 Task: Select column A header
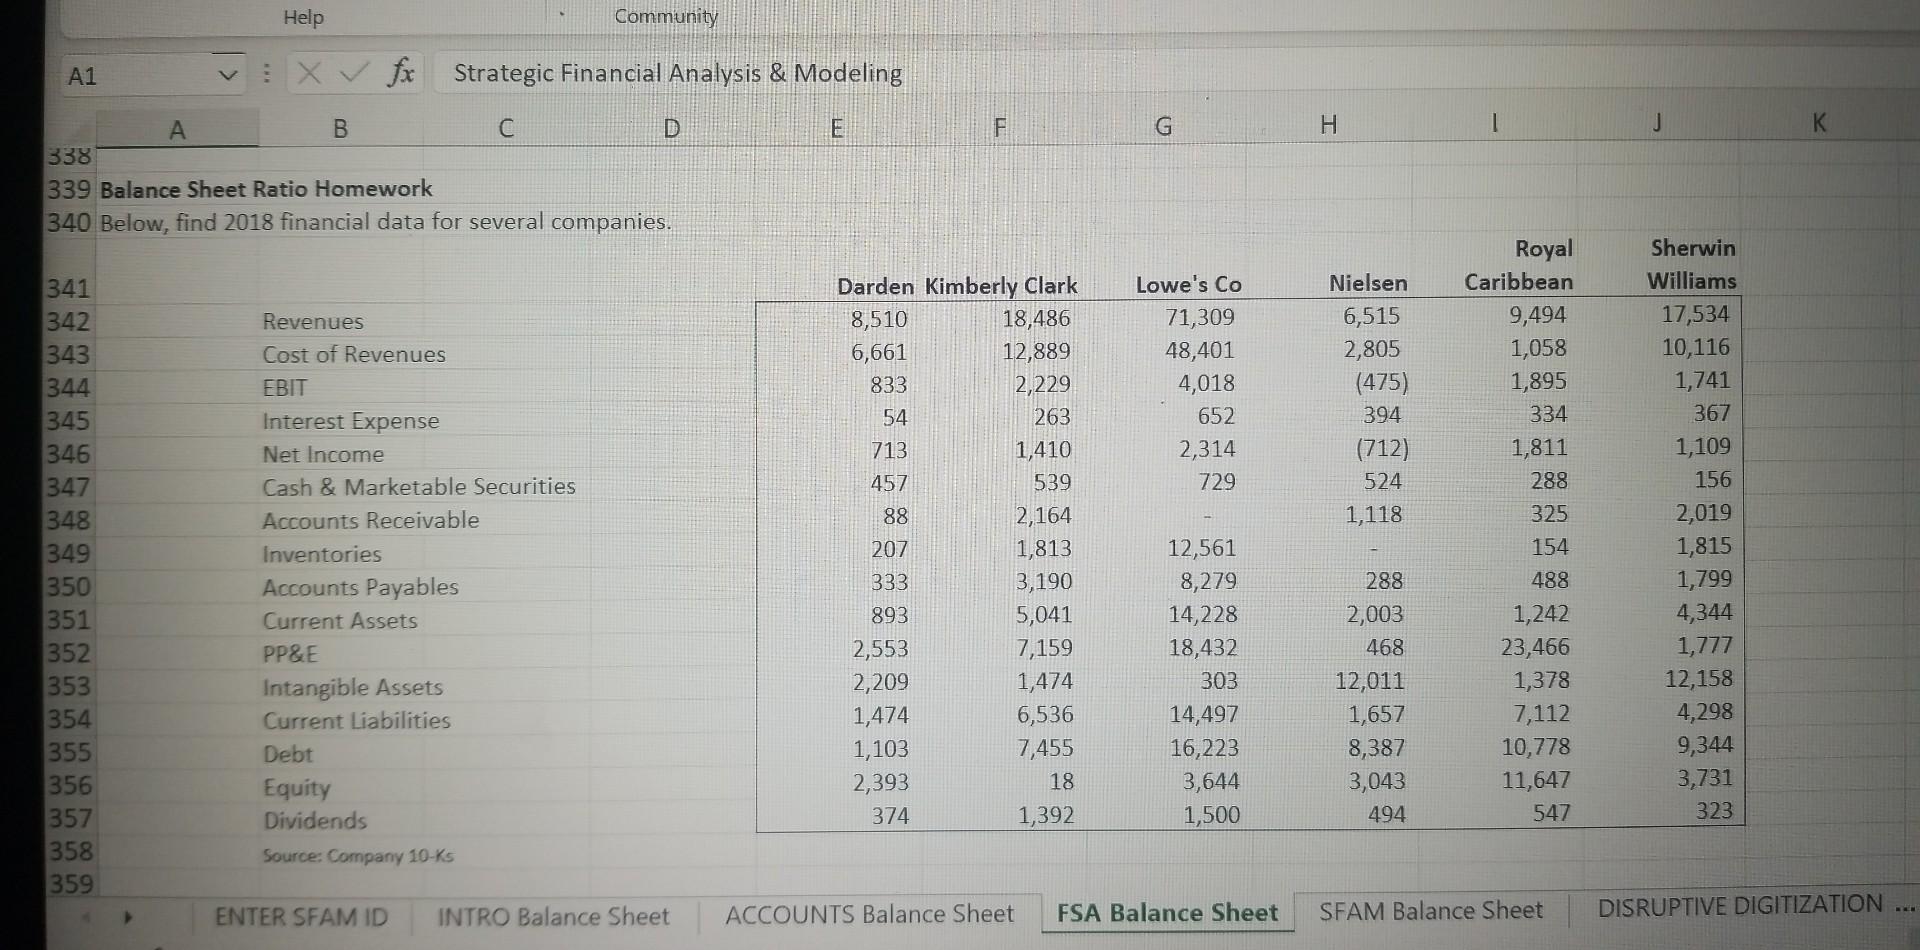coord(177,130)
